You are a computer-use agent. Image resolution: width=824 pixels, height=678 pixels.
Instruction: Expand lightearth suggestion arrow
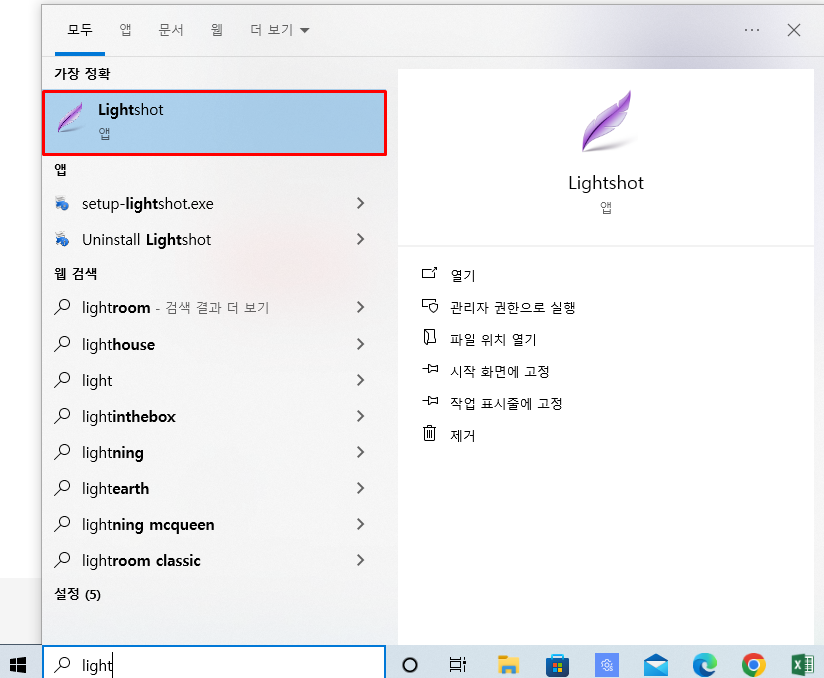tap(360, 488)
